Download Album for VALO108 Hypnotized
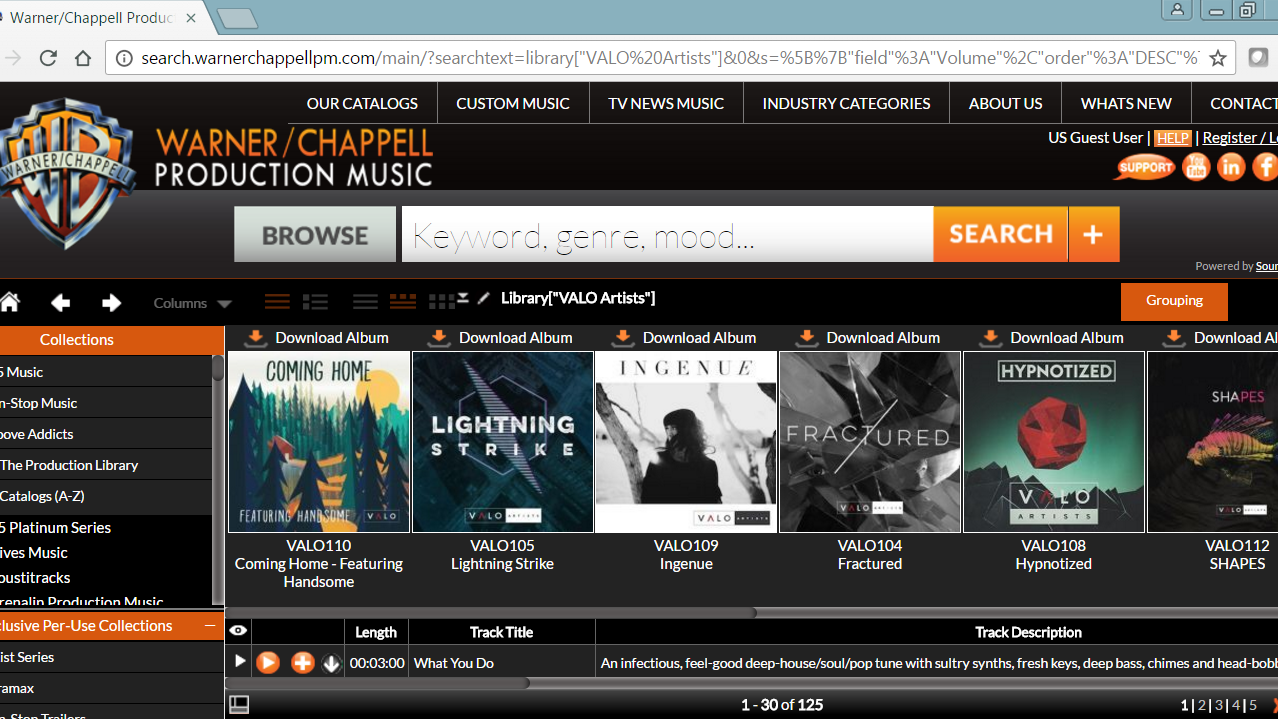 [x=1053, y=338]
